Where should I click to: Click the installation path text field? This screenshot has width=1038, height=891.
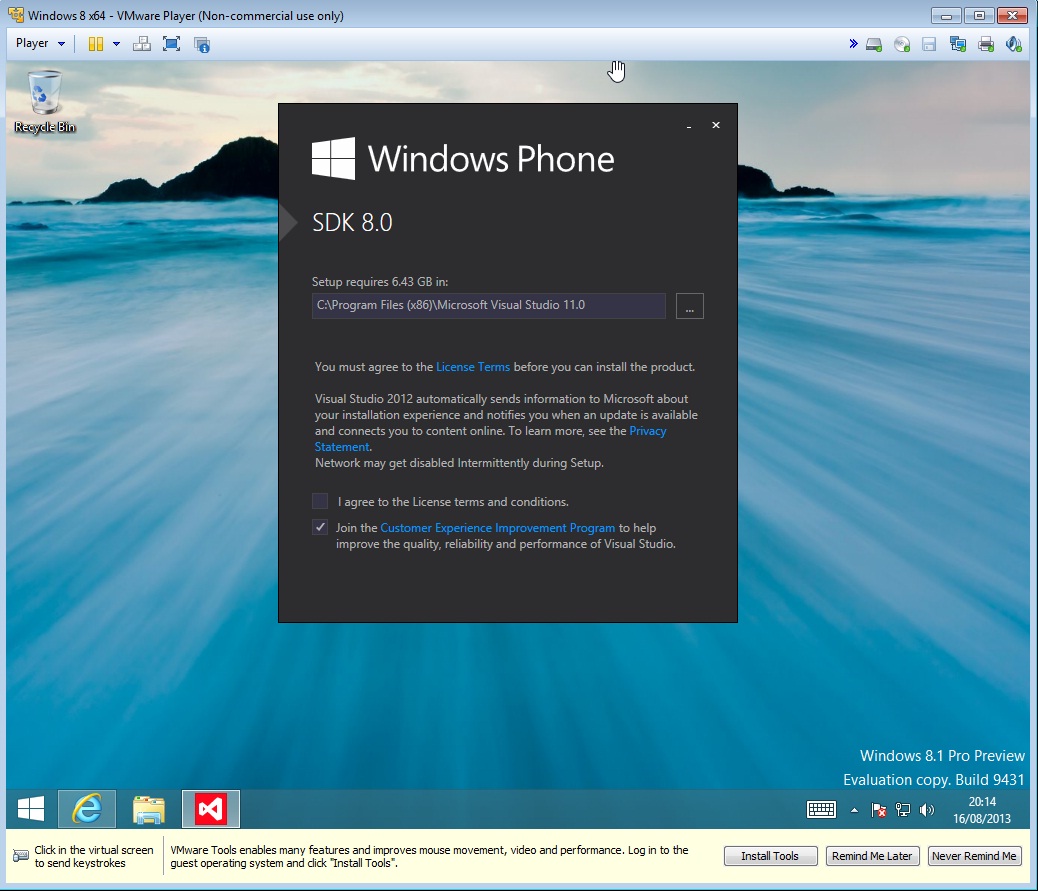click(x=488, y=306)
